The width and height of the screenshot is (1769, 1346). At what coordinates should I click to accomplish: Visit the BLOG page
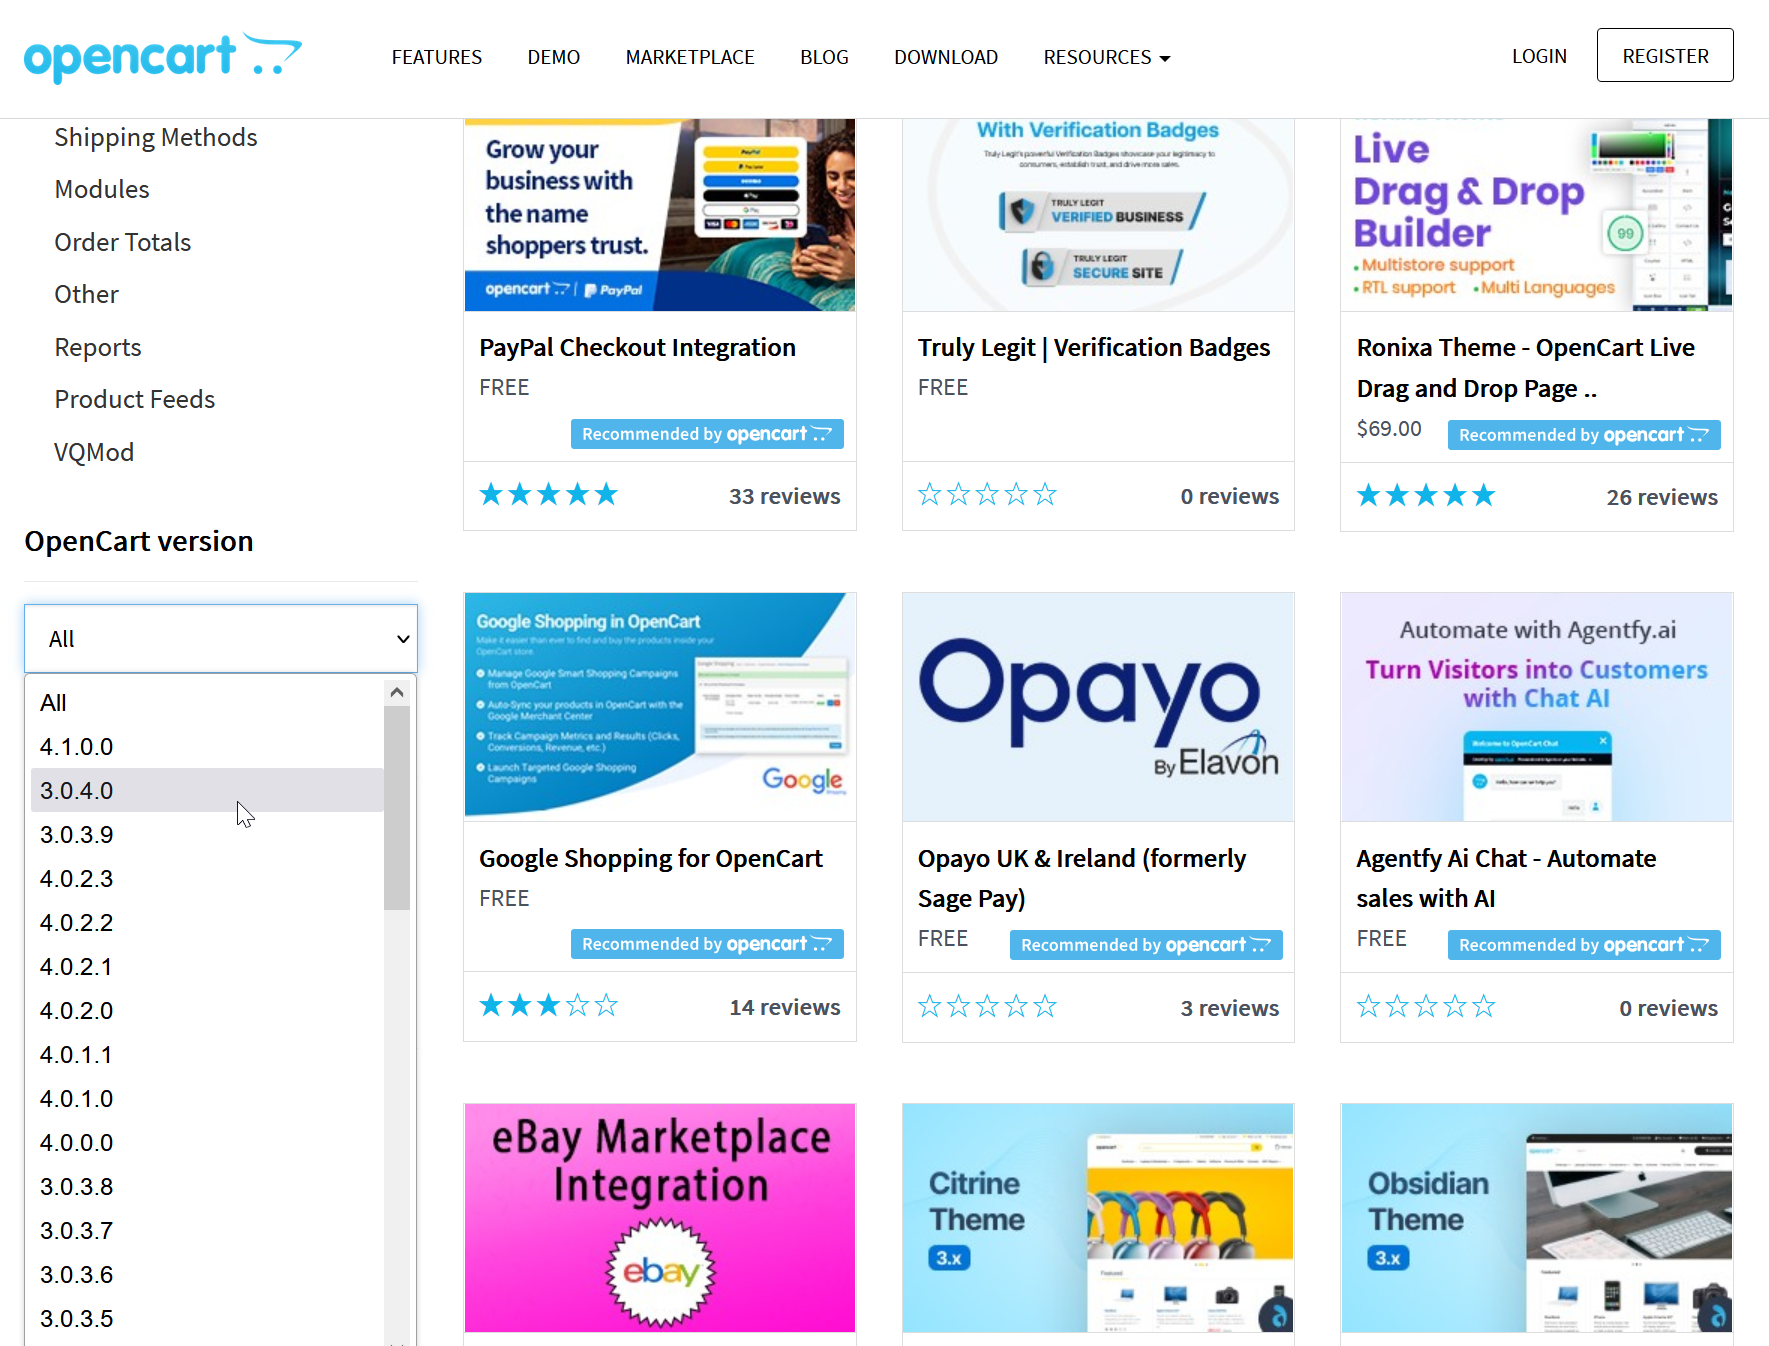(x=824, y=57)
